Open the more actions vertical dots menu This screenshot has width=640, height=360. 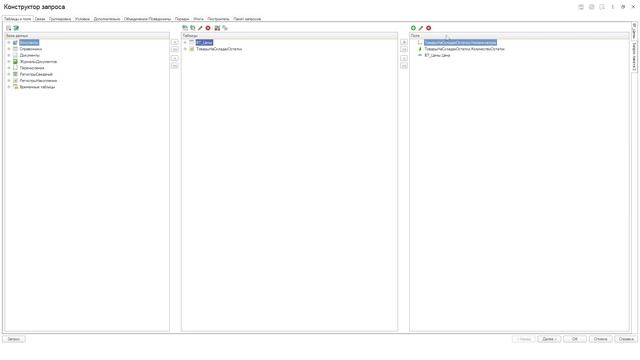point(612,7)
